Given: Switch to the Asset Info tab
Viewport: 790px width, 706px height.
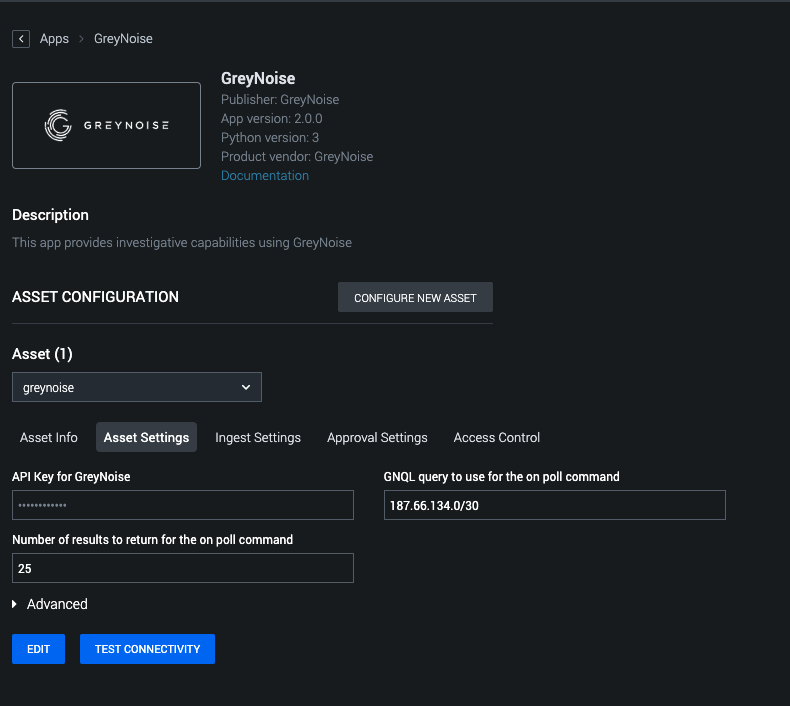Looking at the screenshot, I should point(49,437).
